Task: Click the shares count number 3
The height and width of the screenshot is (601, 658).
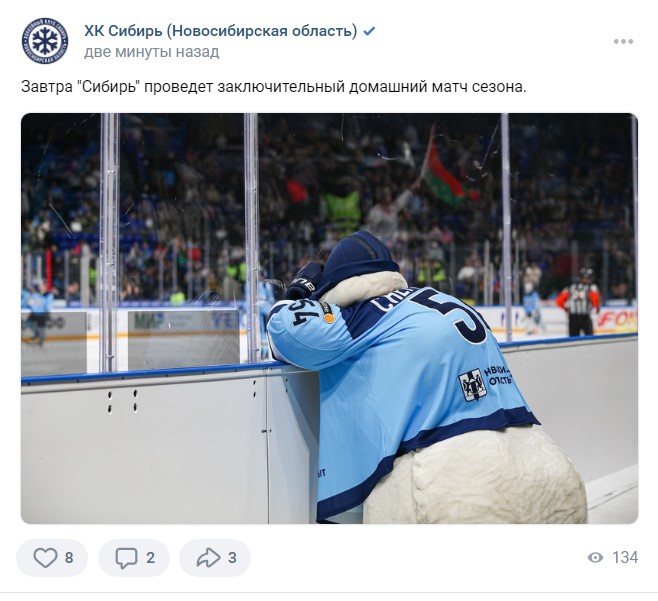Action: point(232,558)
